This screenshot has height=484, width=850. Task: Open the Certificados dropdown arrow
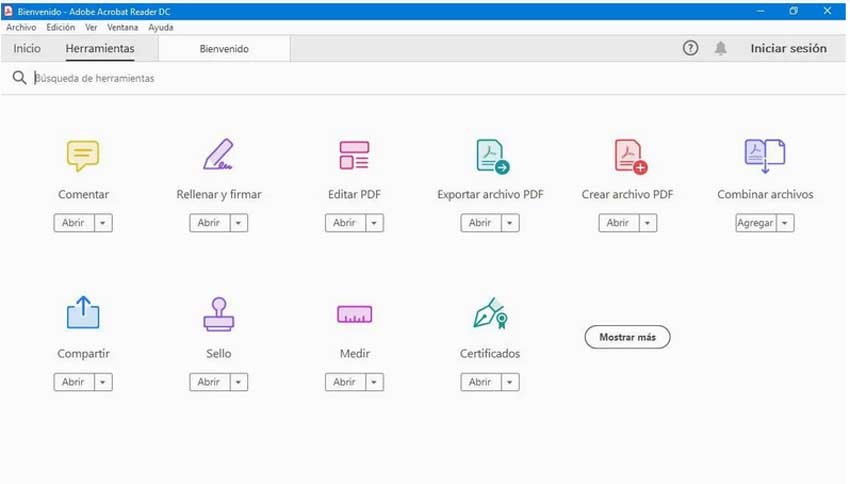510,382
